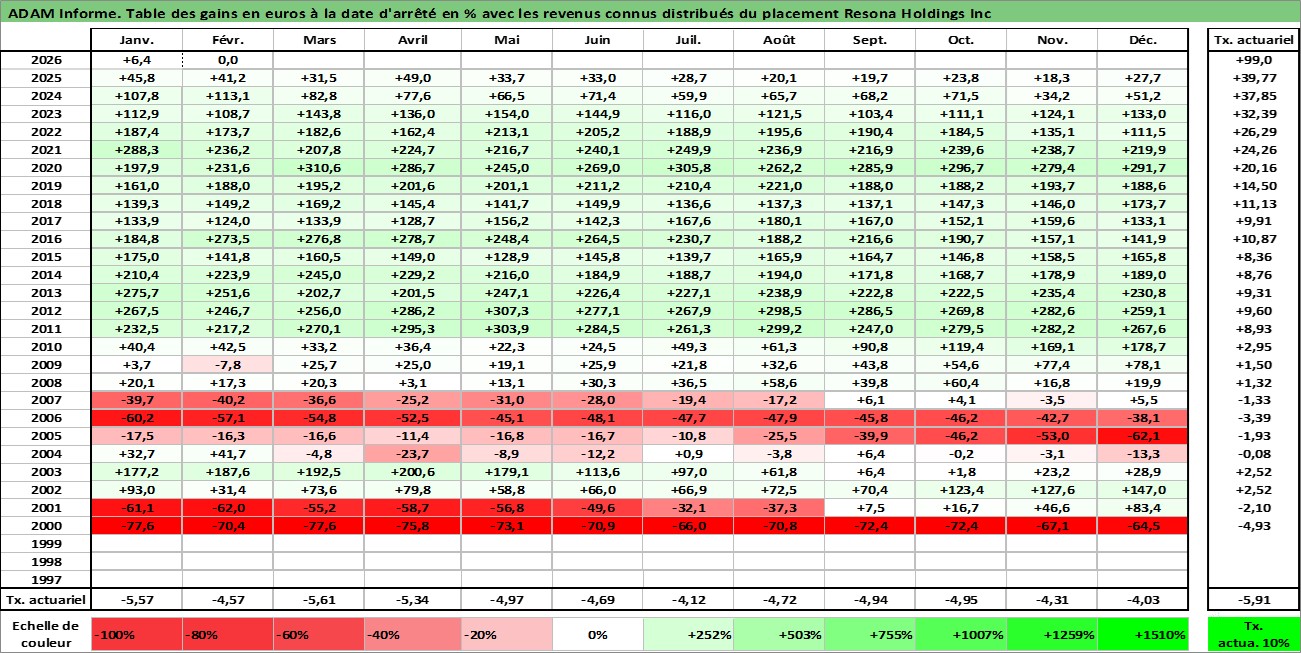The image size is (1301, 653).
Task: Click the -5,91 overall actuarial rate
Action: coord(1253,600)
